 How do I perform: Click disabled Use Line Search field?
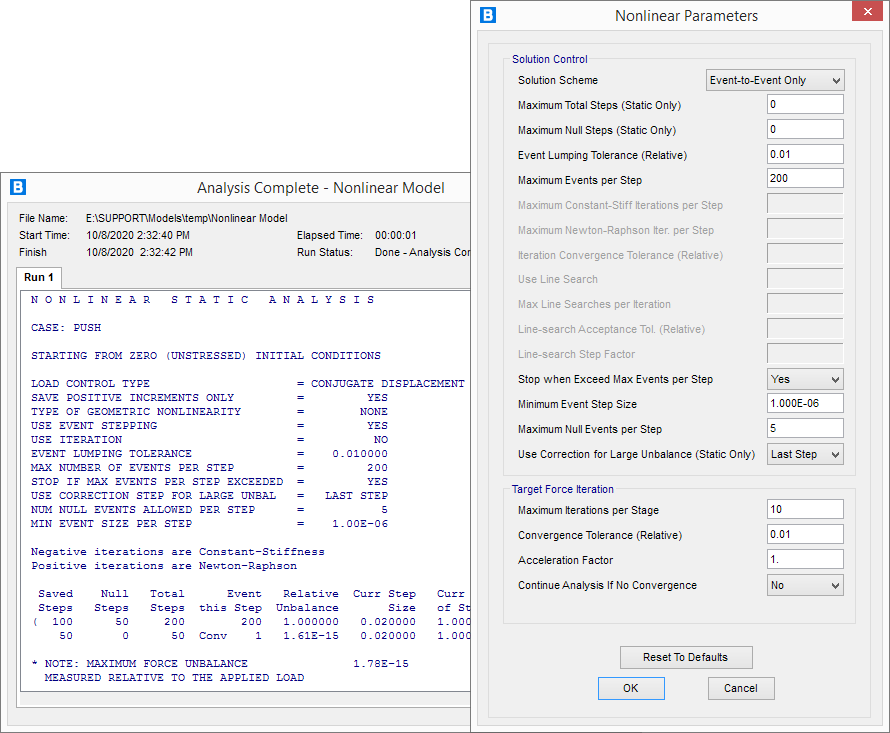pyautogui.click(x=805, y=279)
